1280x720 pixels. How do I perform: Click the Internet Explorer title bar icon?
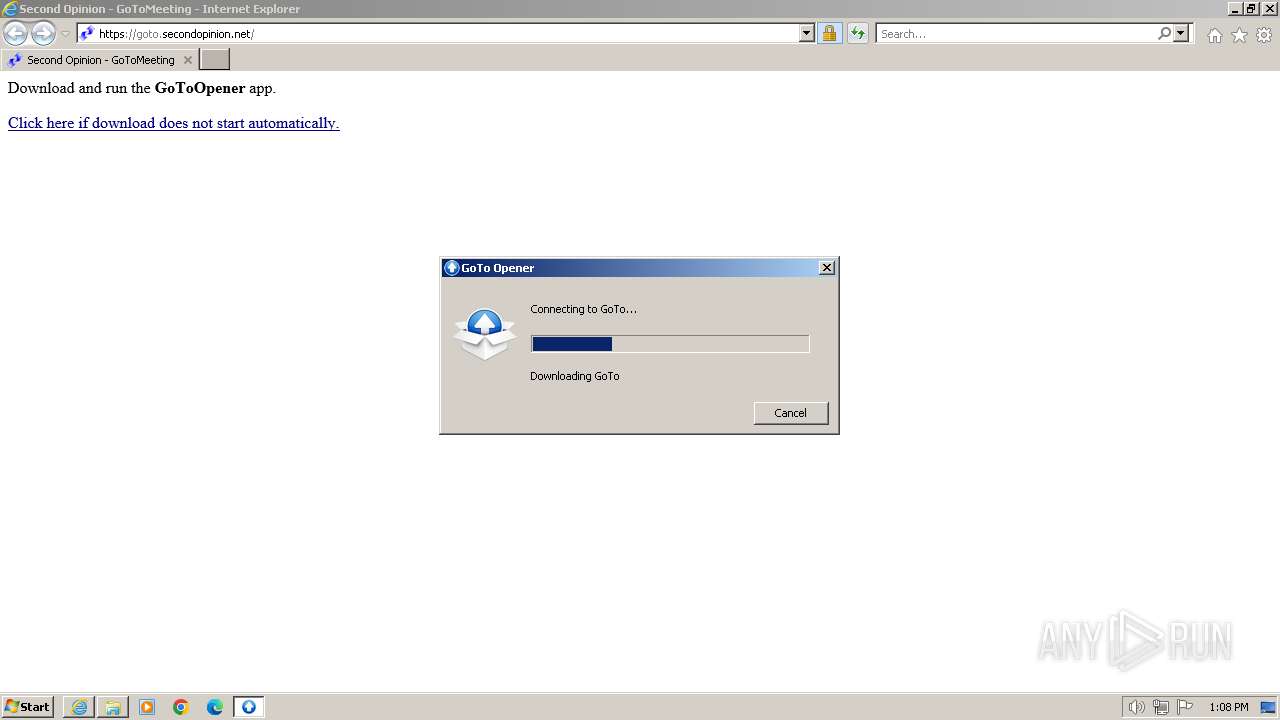point(10,9)
